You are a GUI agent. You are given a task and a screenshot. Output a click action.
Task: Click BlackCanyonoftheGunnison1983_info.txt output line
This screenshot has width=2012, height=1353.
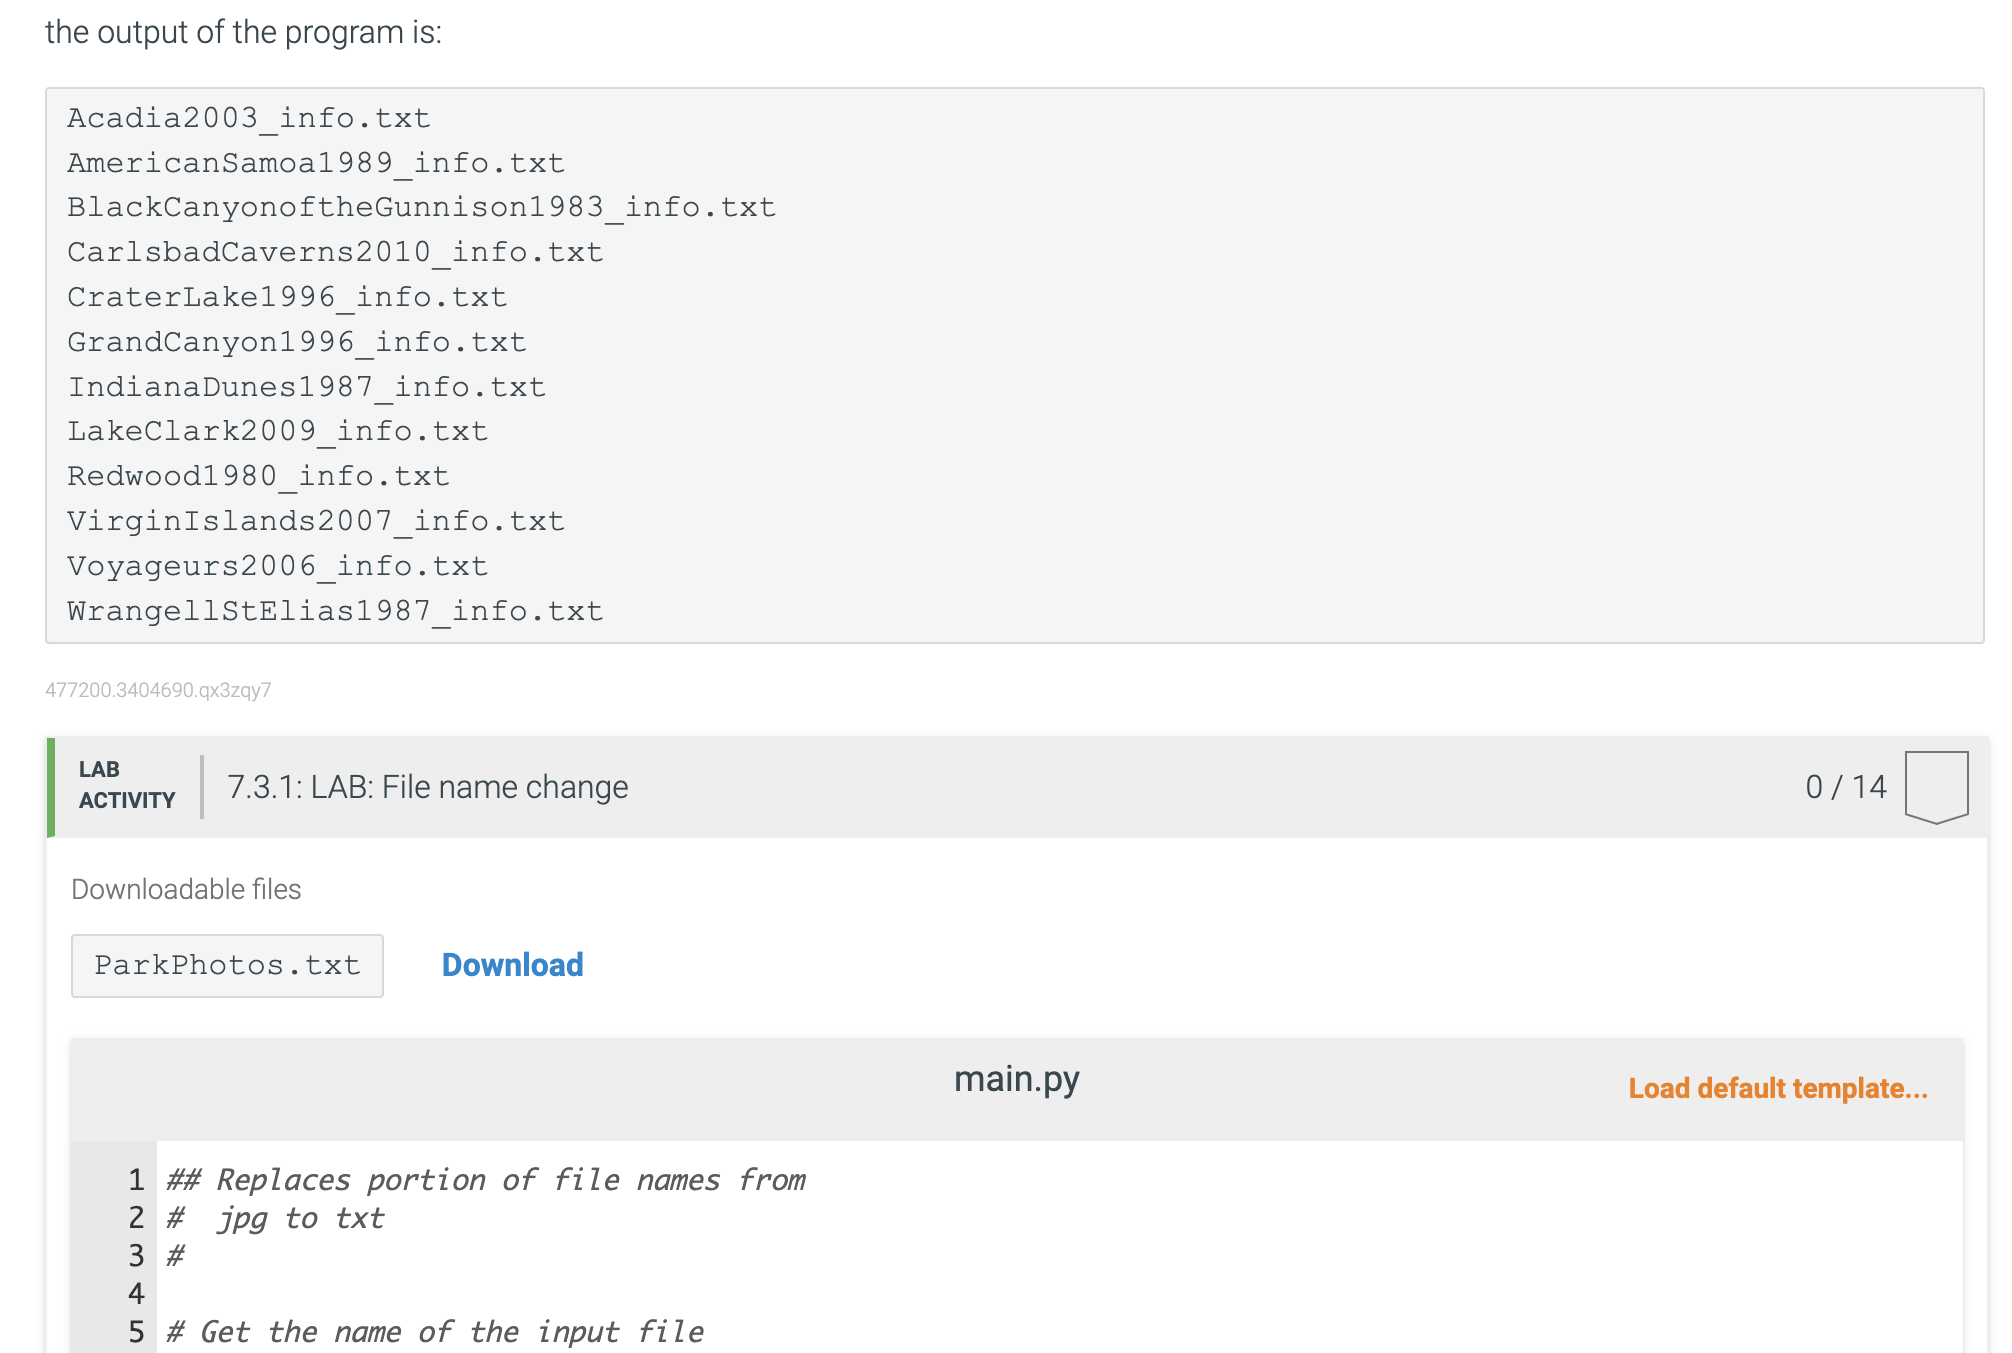[x=421, y=207]
